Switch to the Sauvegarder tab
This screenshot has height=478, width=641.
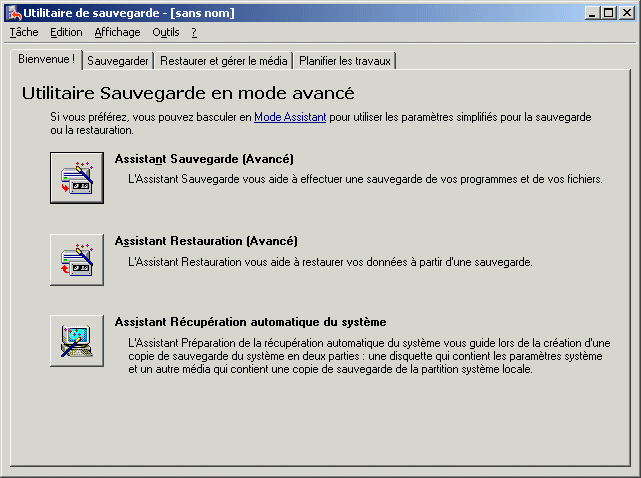pos(118,61)
